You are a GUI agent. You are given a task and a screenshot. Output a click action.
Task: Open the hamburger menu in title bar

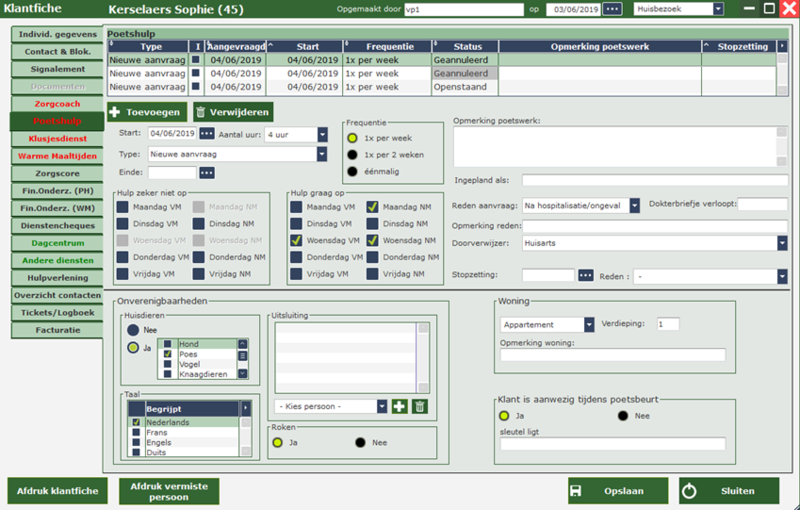coord(748,9)
